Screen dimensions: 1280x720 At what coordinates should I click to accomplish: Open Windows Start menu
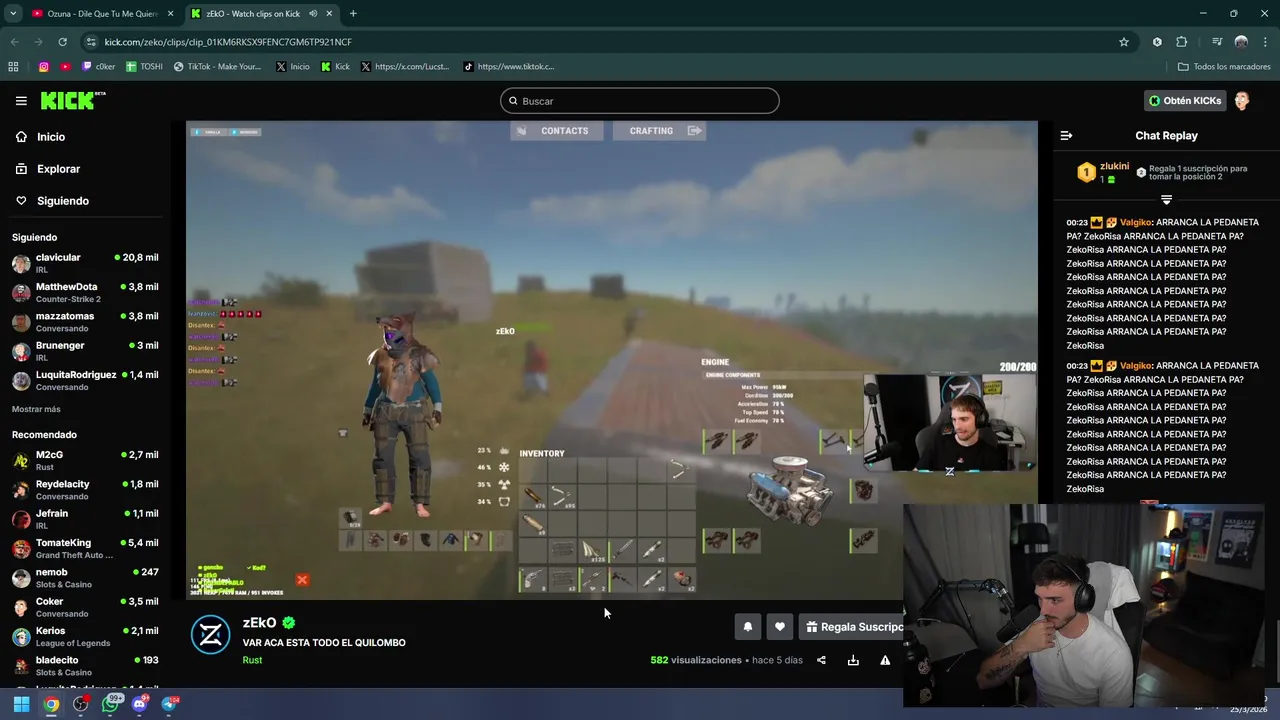point(21,704)
